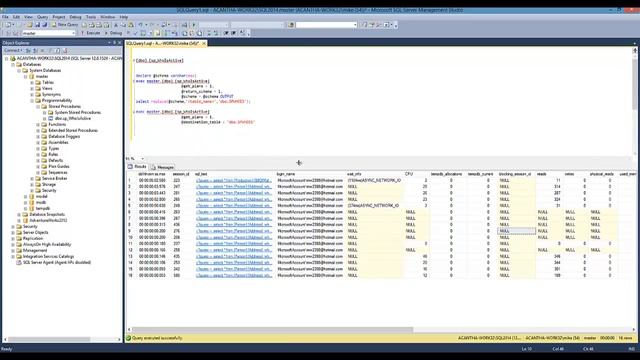This screenshot has height=360, width=640.
Task: Switch to the Results tab
Action: 137,167
